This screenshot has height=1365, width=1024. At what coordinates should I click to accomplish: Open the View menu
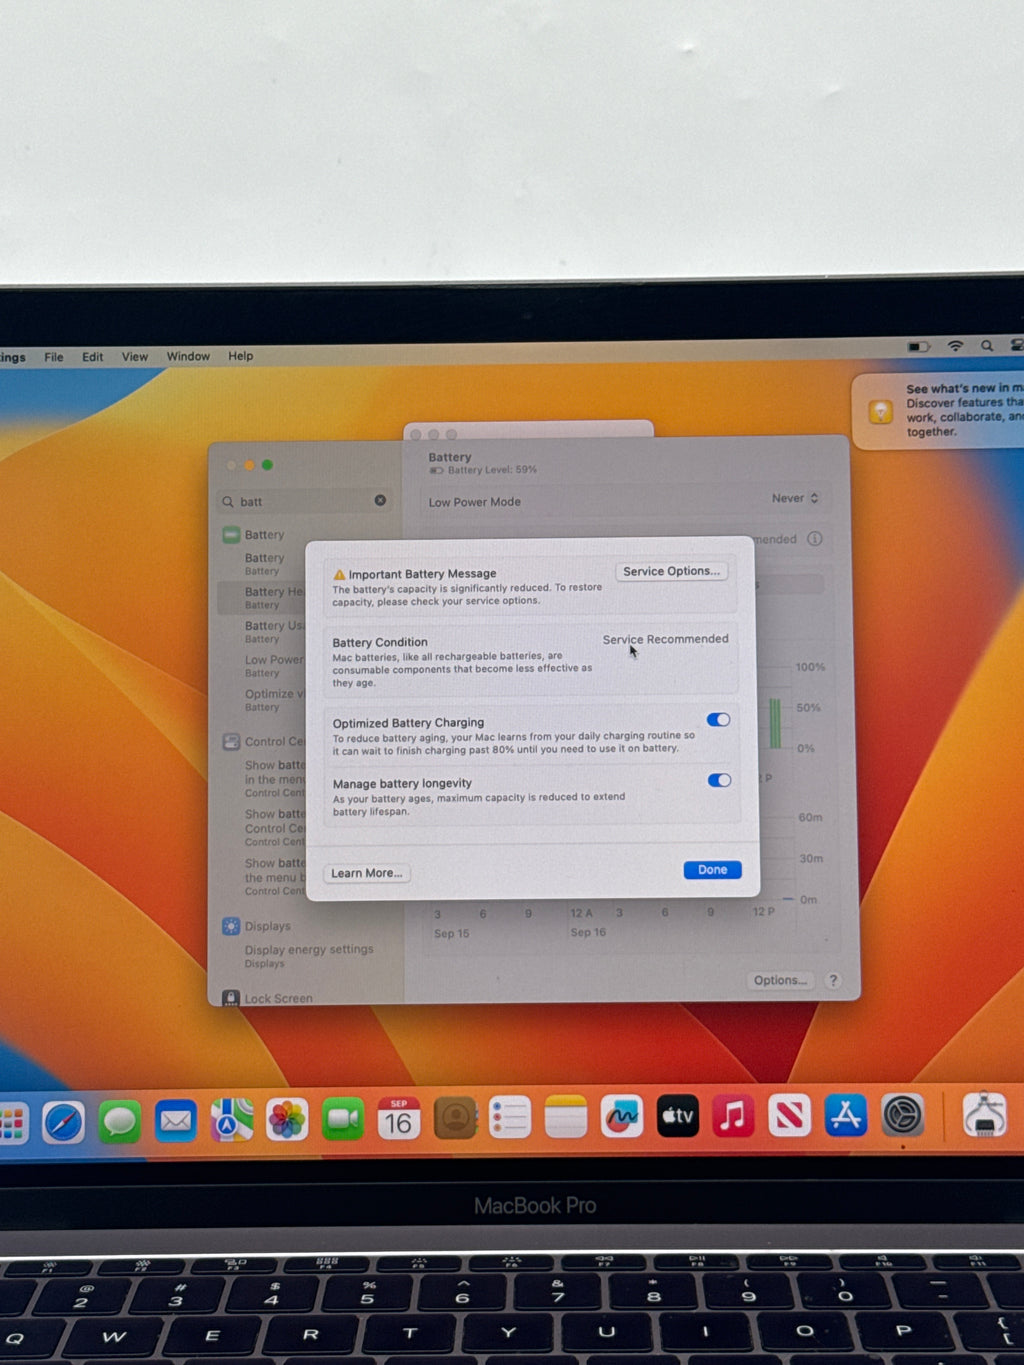click(135, 357)
